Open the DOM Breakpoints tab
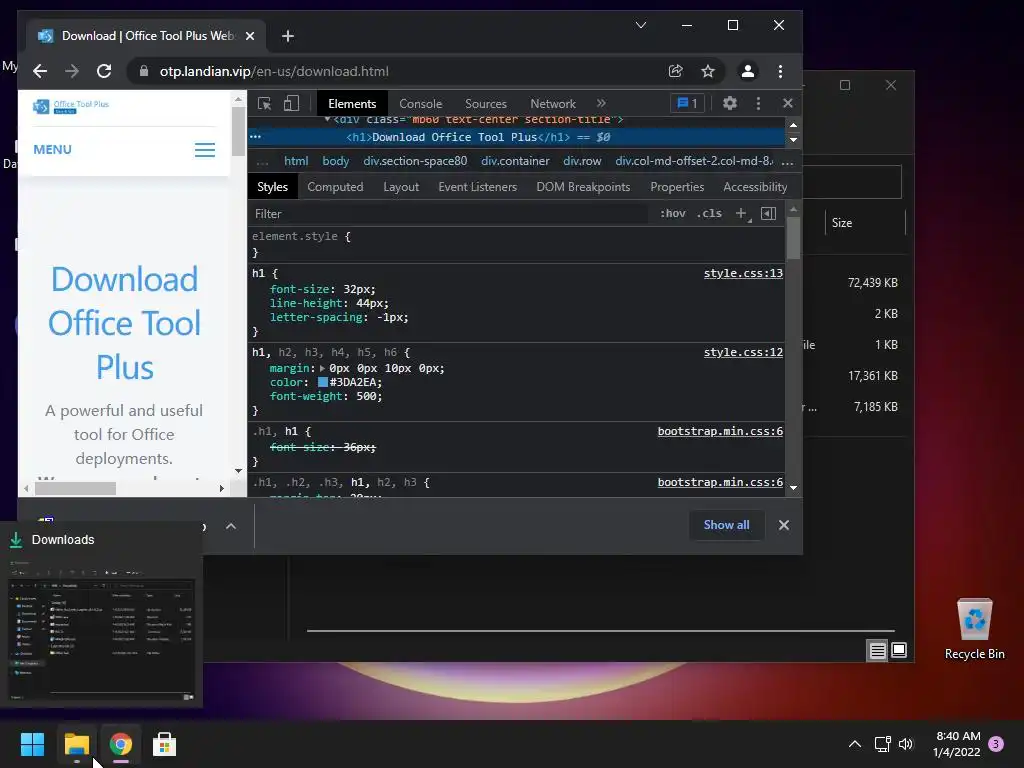This screenshot has height=768, width=1024. click(x=583, y=187)
